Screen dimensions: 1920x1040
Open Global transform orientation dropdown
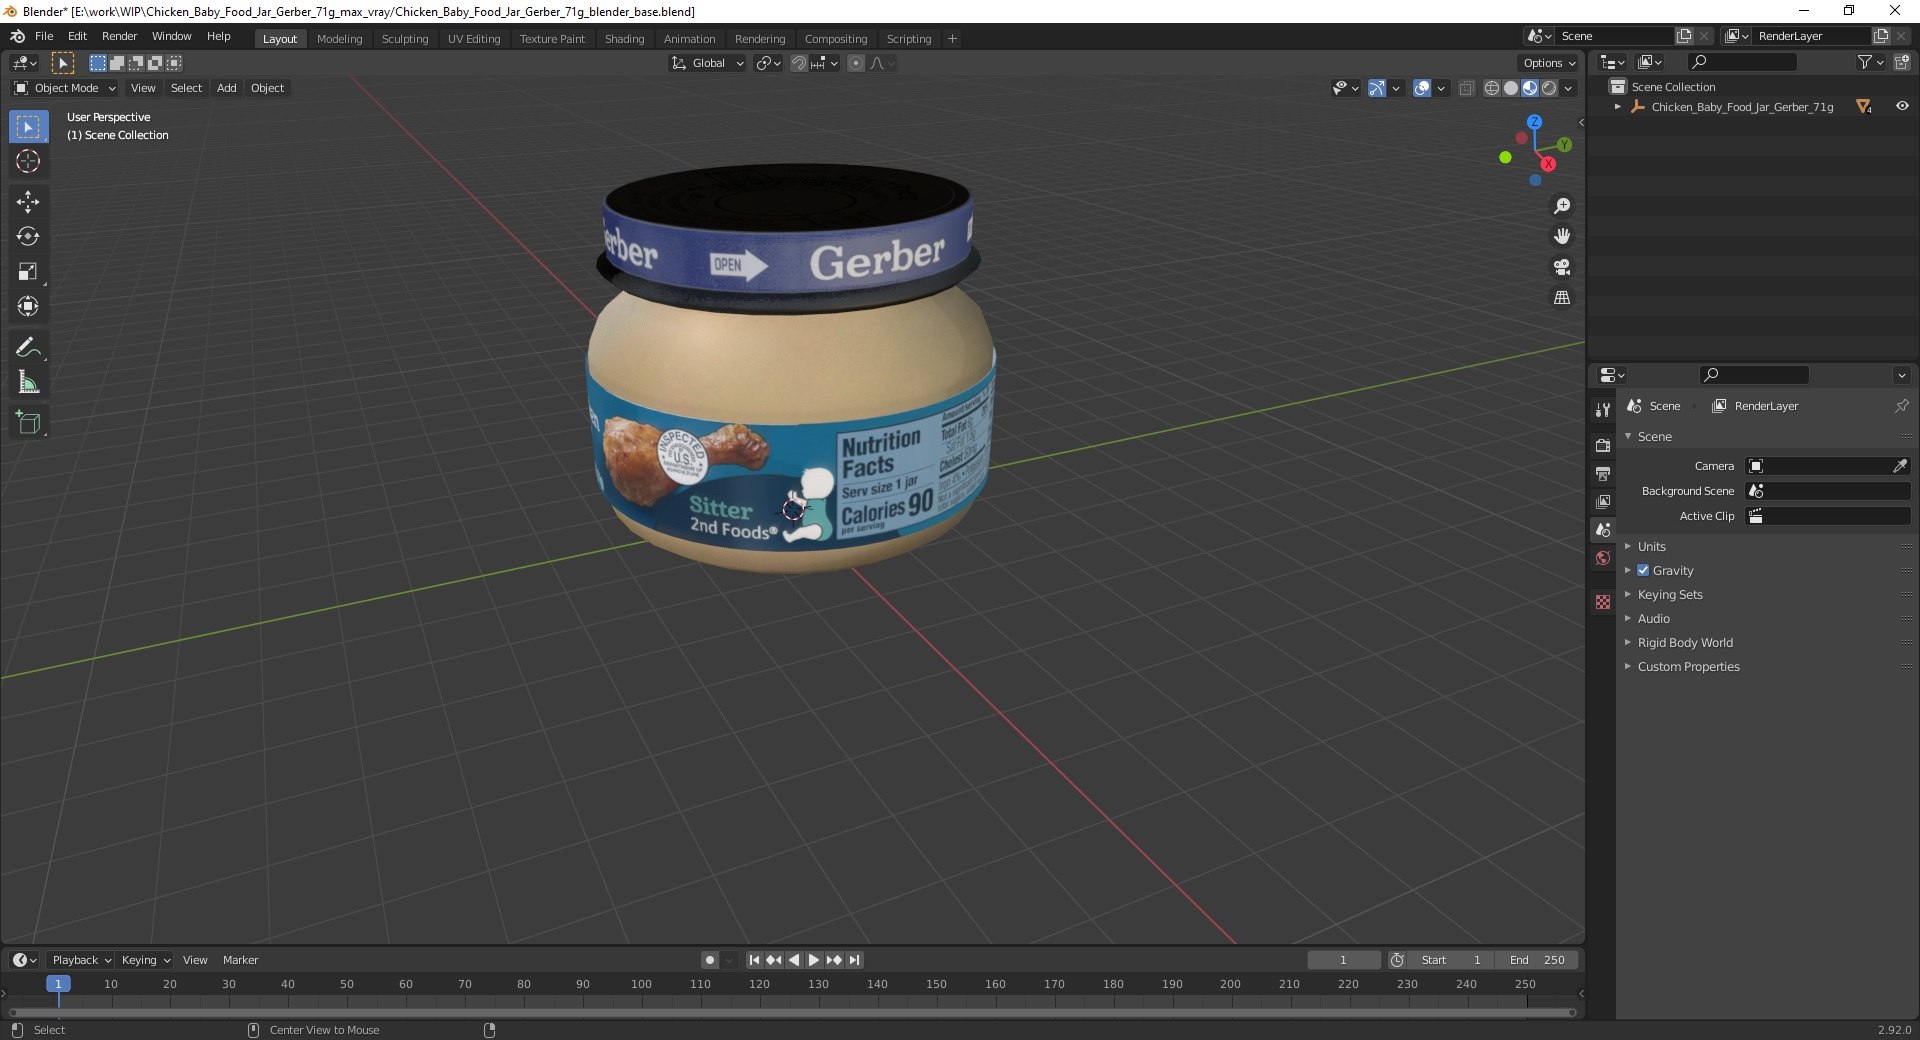[707, 63]
